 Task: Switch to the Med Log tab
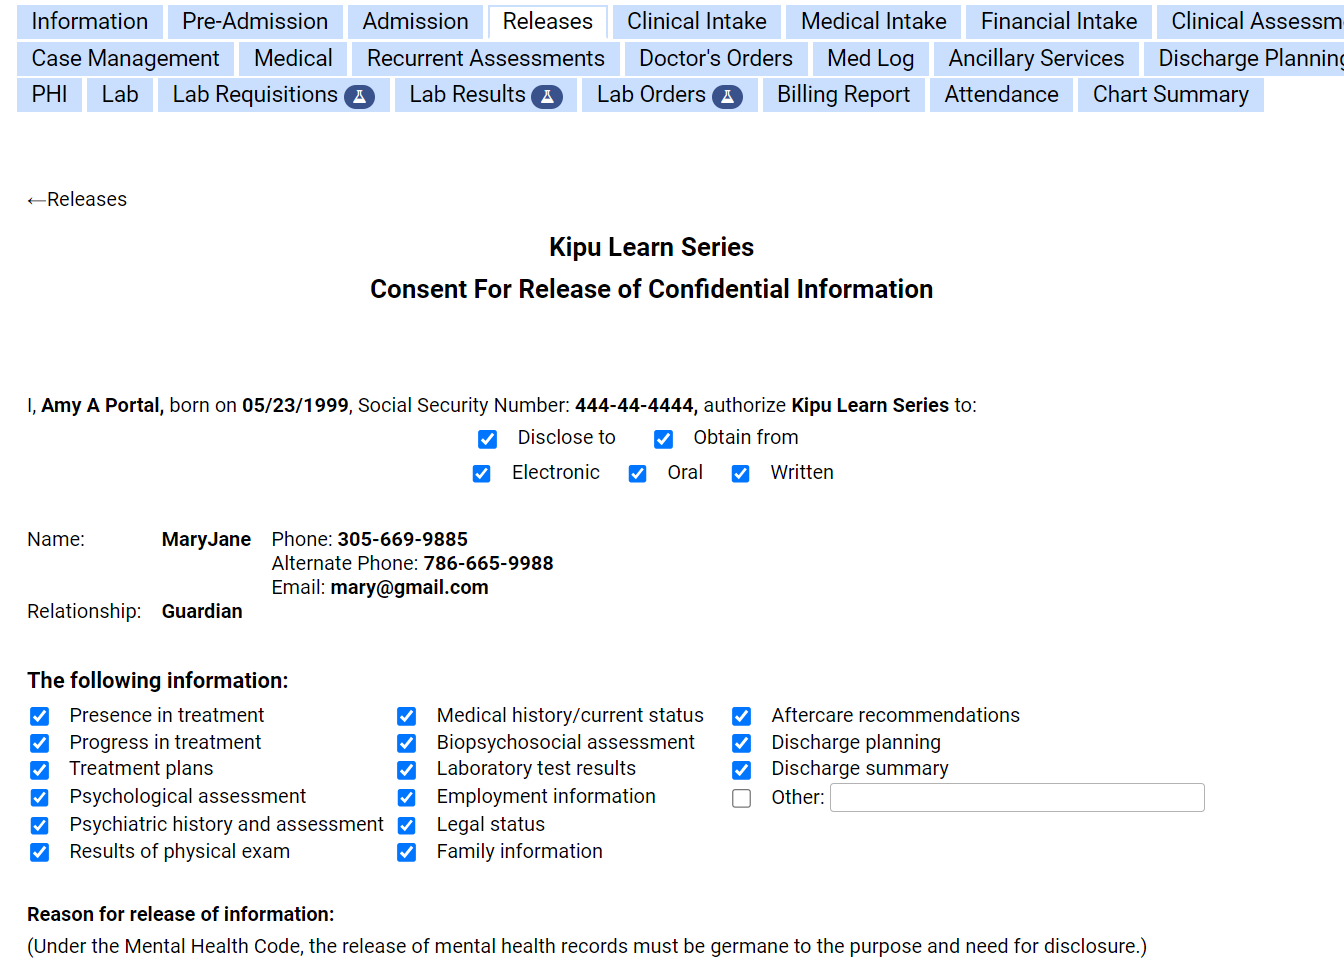[870, 59]
